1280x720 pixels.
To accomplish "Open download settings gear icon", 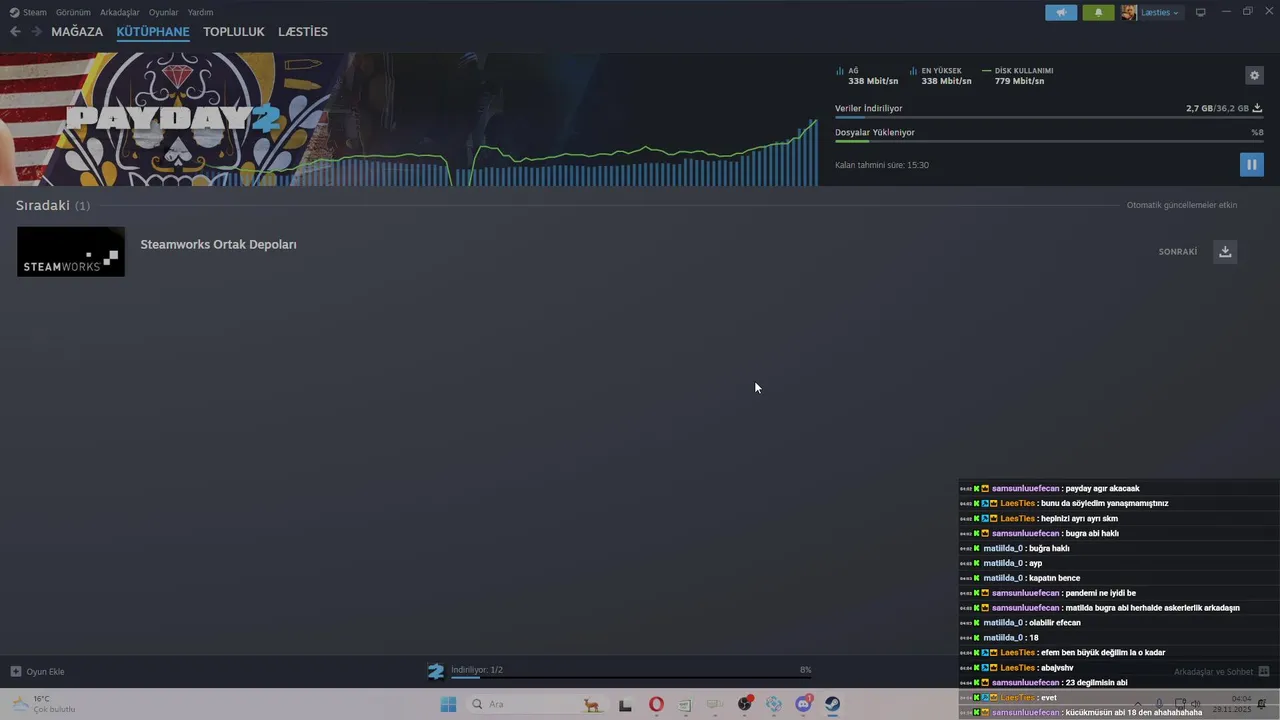I will pos(1254,76).
